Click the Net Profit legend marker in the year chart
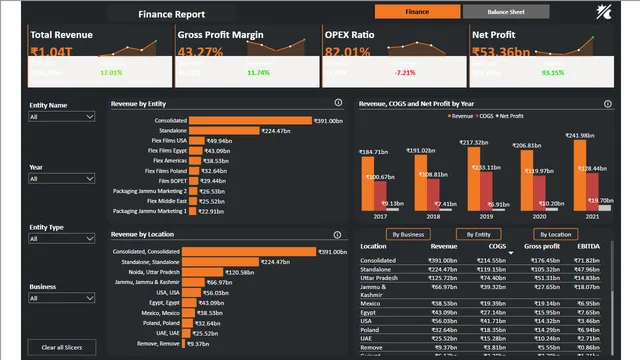Screen dimensions: 640x360 click(497, 116)
